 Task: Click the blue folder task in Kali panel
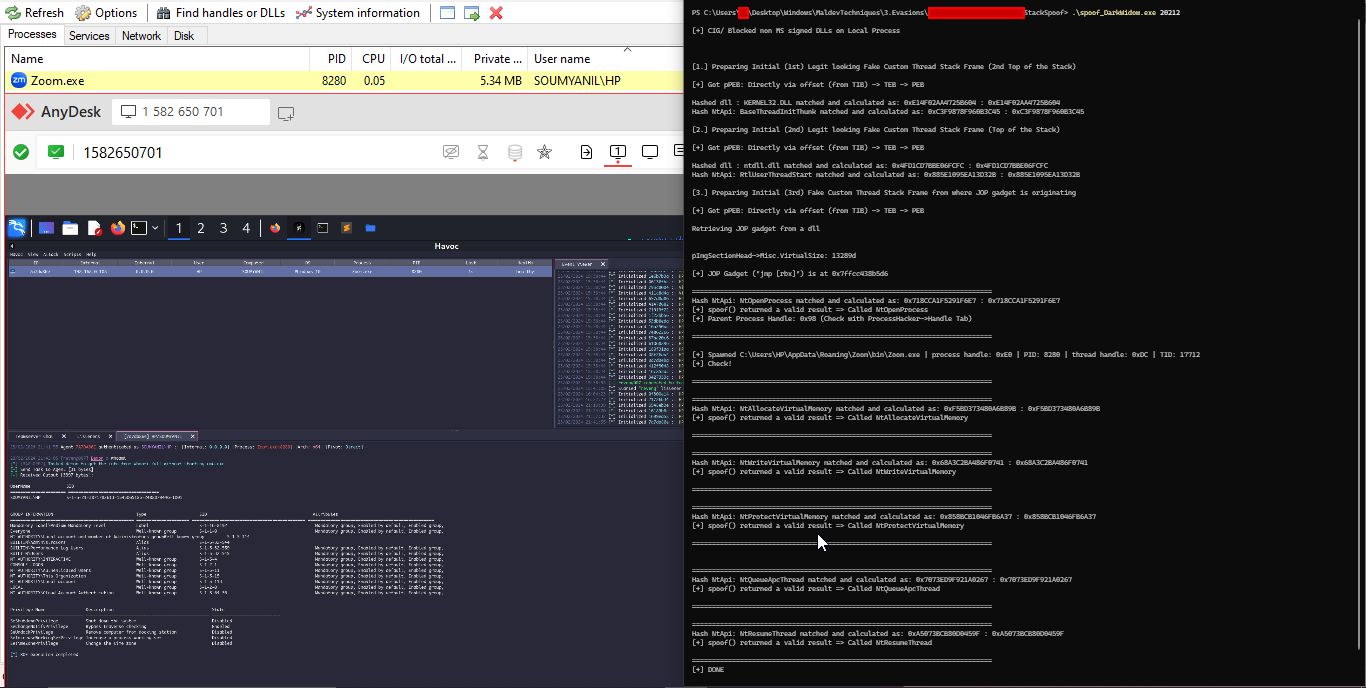point(370,228)
